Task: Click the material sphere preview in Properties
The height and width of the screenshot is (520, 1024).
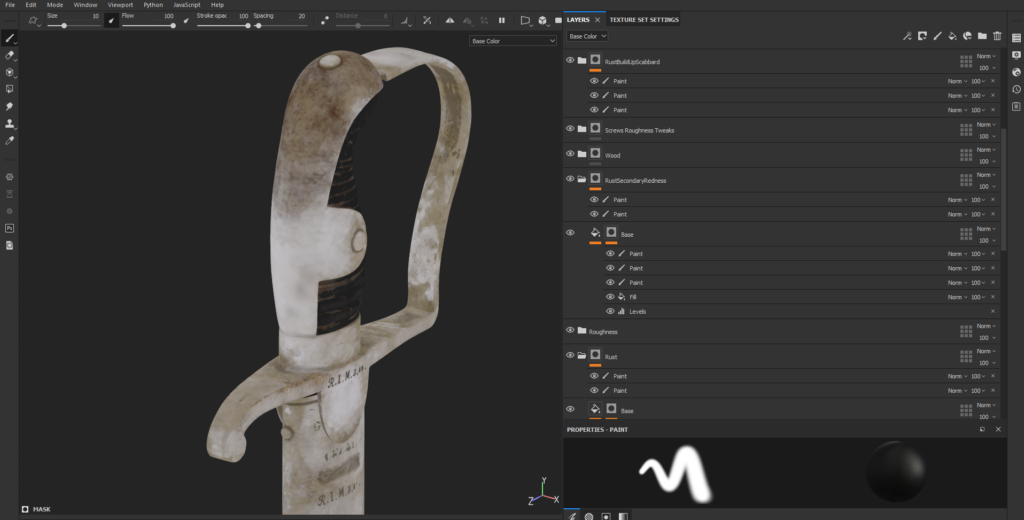Action: (896, 472)
